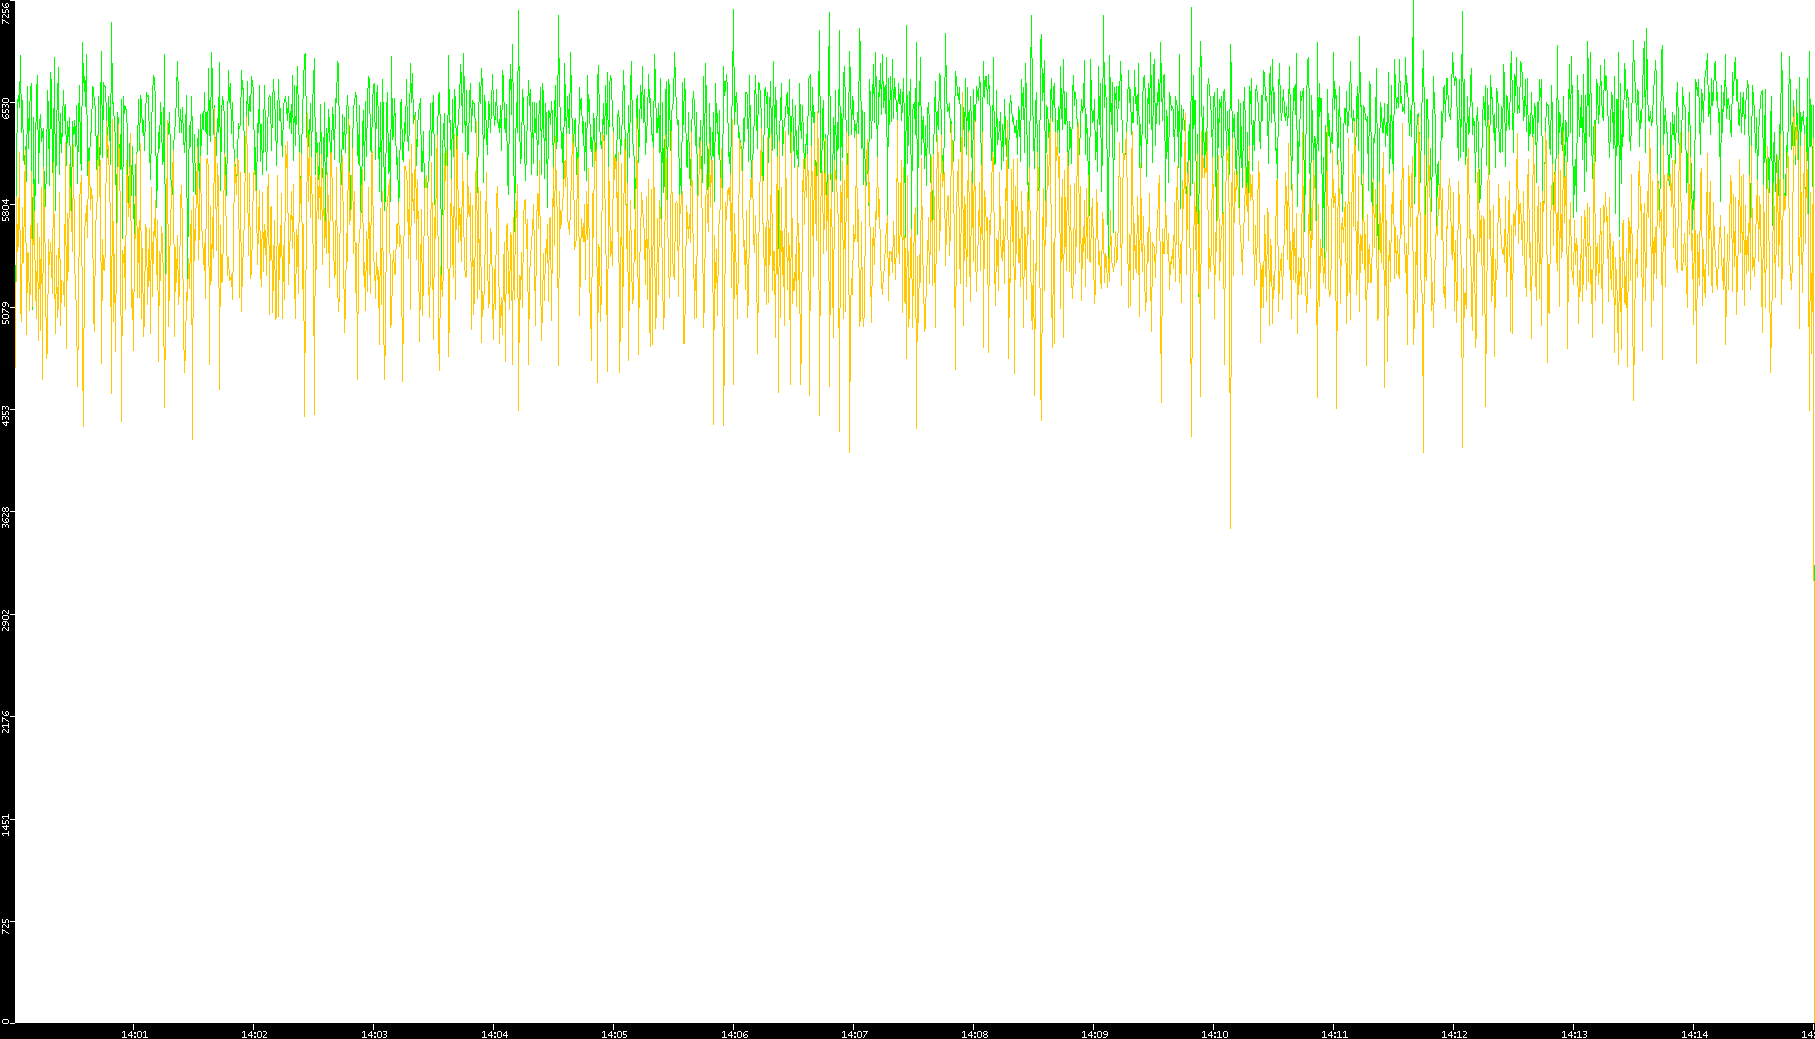
Task: Click the 5804 vertical axis label
Action: point(7,210)
